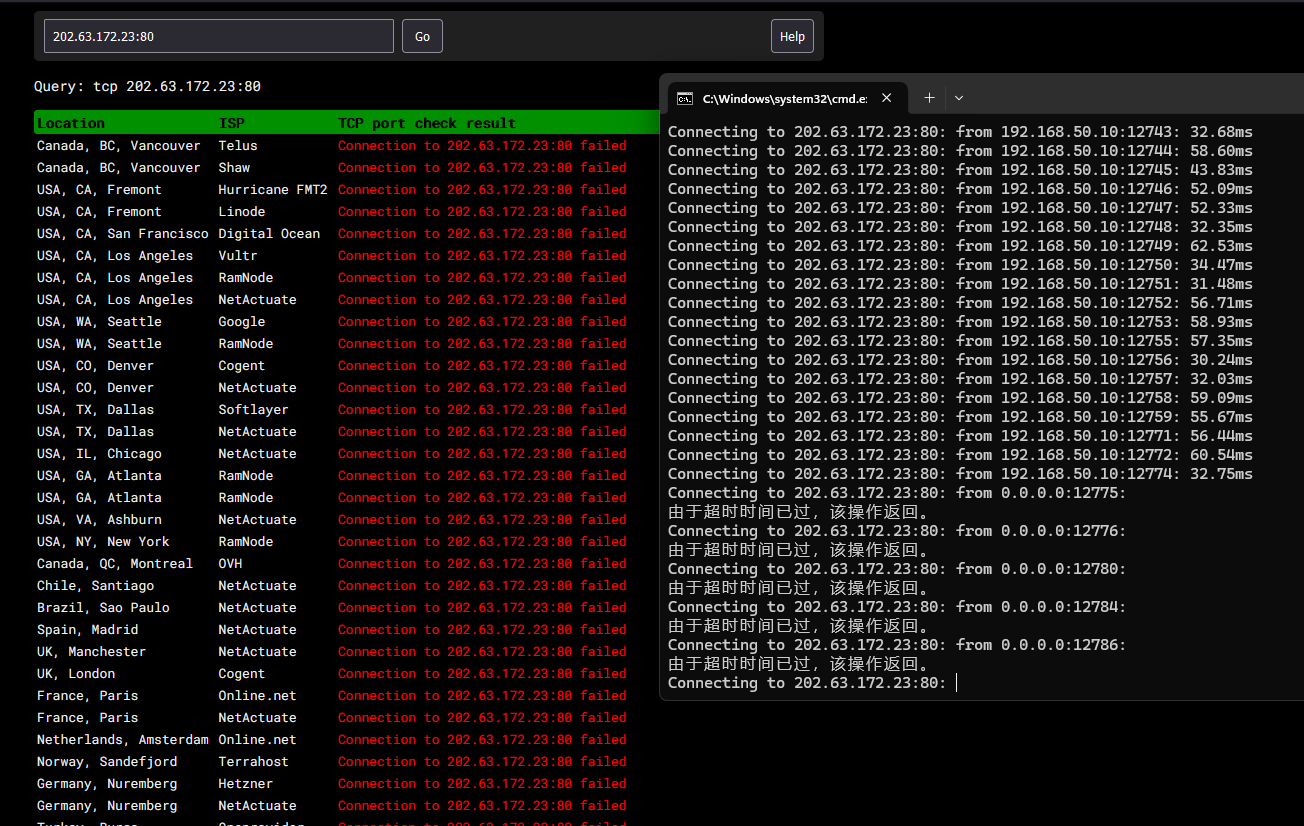
Task: Click the 'Terrahost' ISP entry
Action: [x=254, y=762]
